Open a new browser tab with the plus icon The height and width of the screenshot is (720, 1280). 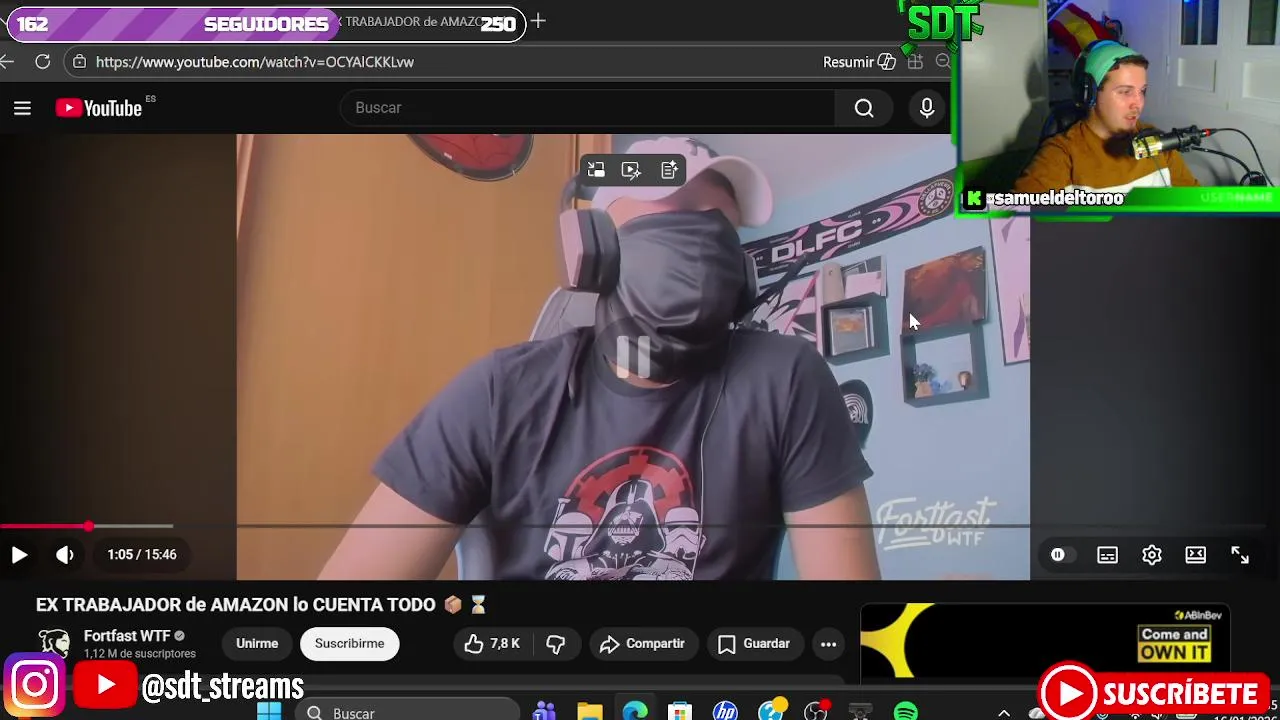[538, 21]
